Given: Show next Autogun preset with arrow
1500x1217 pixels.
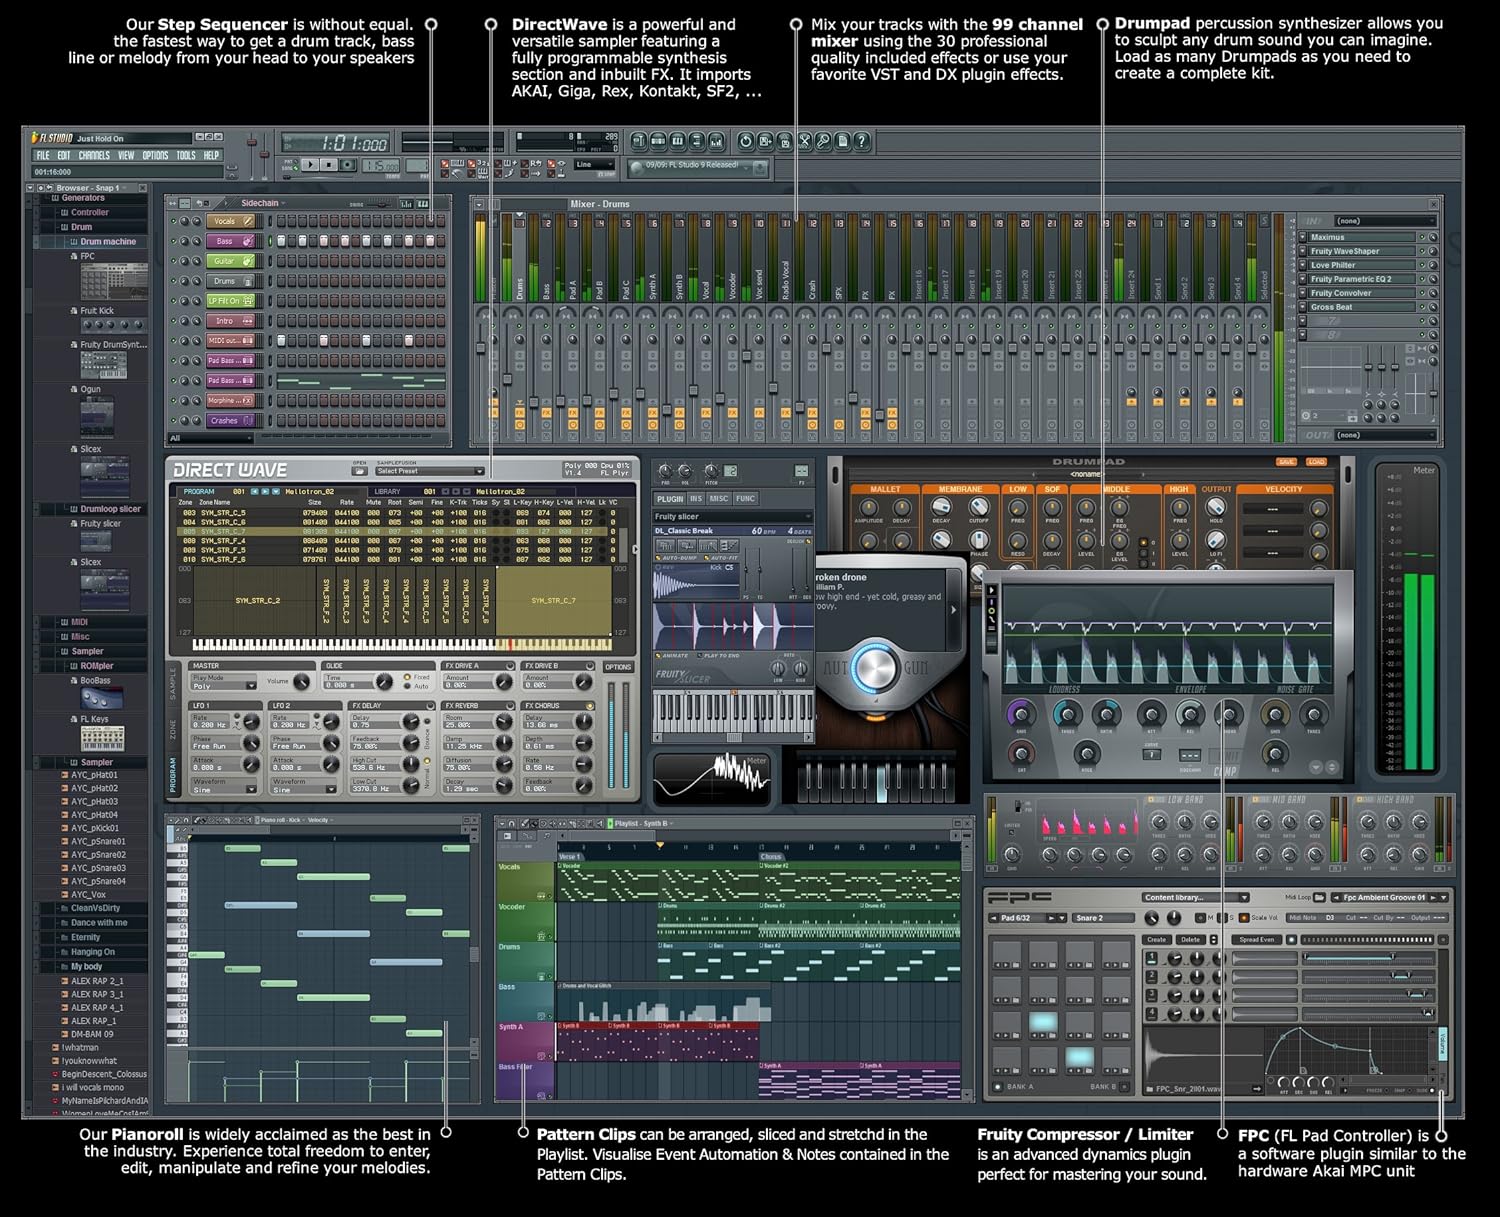Looking at the screenshot, I should click(953, 609).
